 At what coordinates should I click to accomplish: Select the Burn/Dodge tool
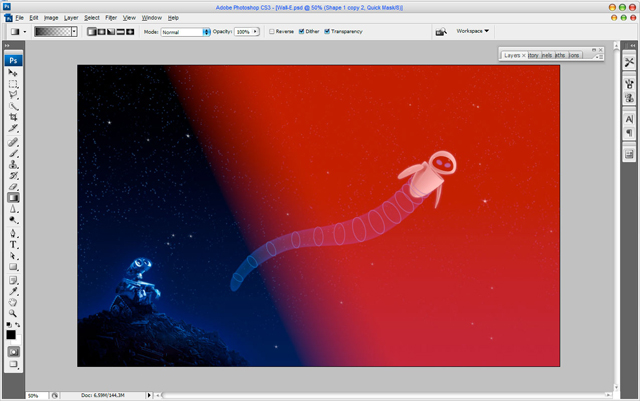pos(13,220)
